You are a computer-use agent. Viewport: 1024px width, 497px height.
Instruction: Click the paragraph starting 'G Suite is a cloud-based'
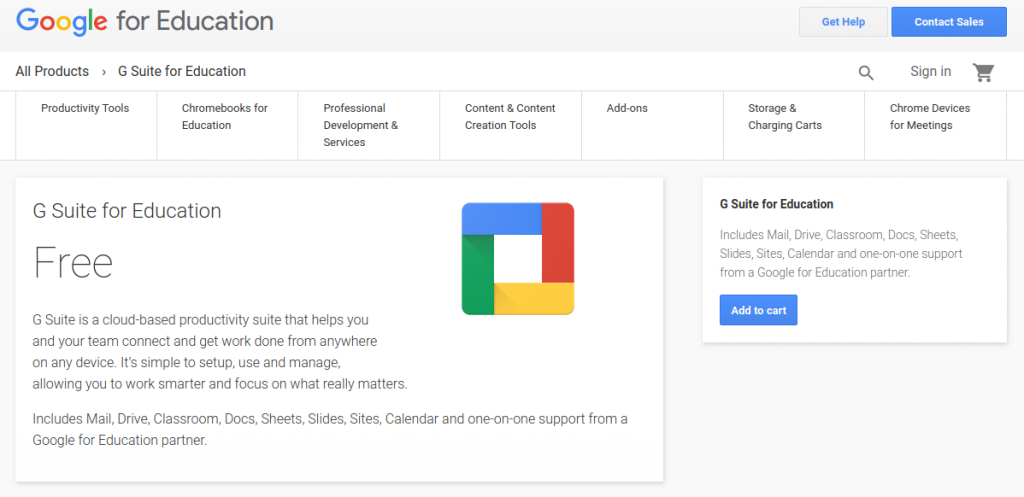coord(220,352)
